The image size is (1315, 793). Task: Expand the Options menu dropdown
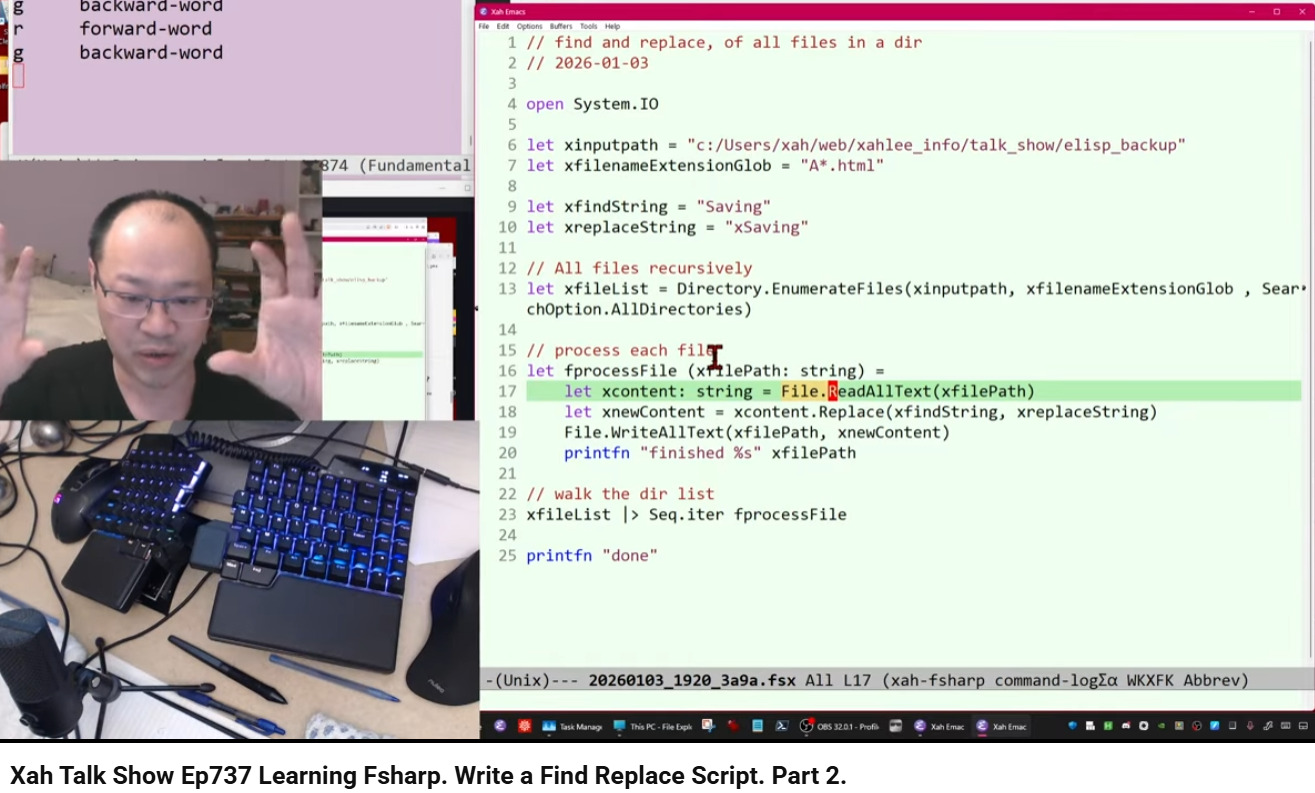(x=530, y=27)
